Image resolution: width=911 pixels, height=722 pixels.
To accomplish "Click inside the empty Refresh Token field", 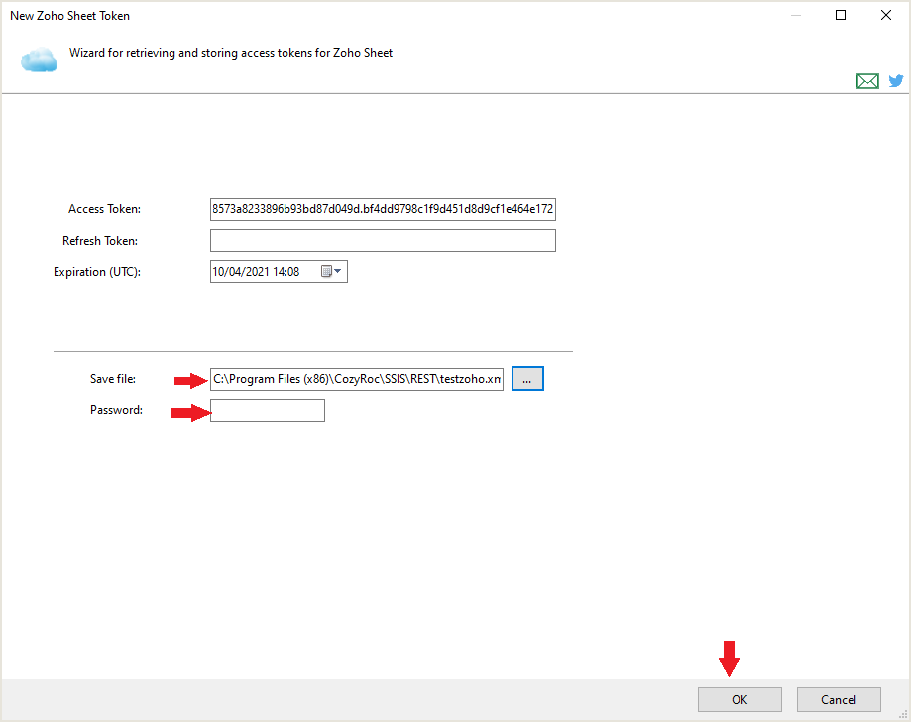I will (x=383, y=240).
